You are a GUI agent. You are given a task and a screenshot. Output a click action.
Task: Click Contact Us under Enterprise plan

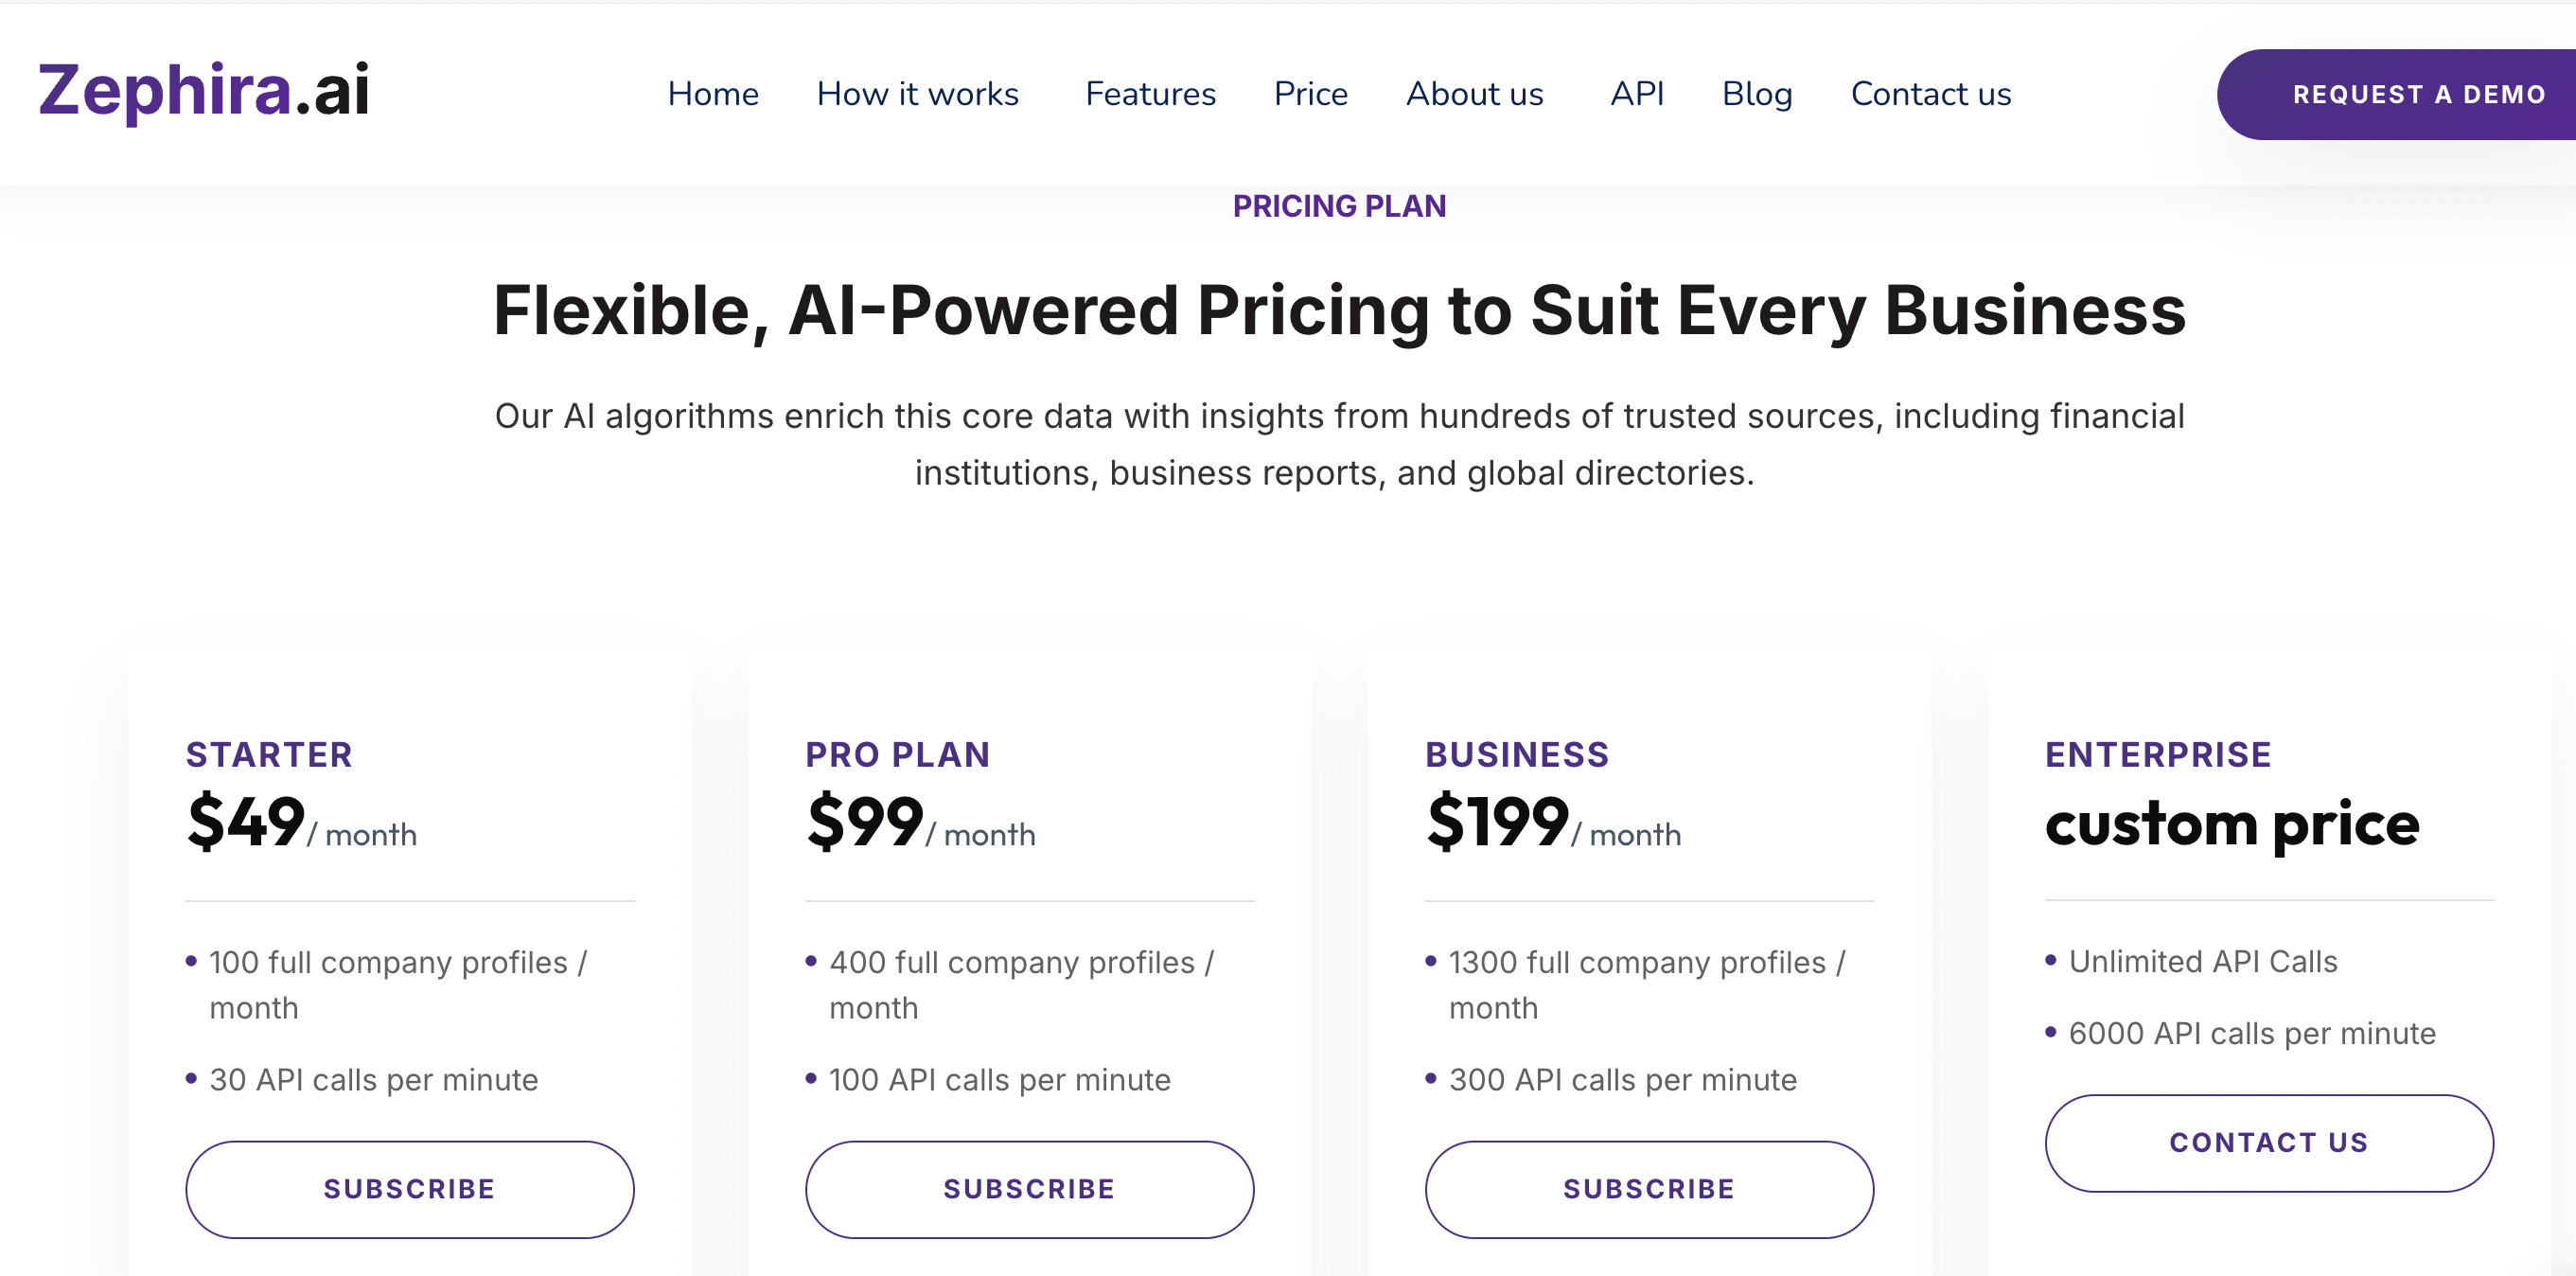pos(2269,1142)
